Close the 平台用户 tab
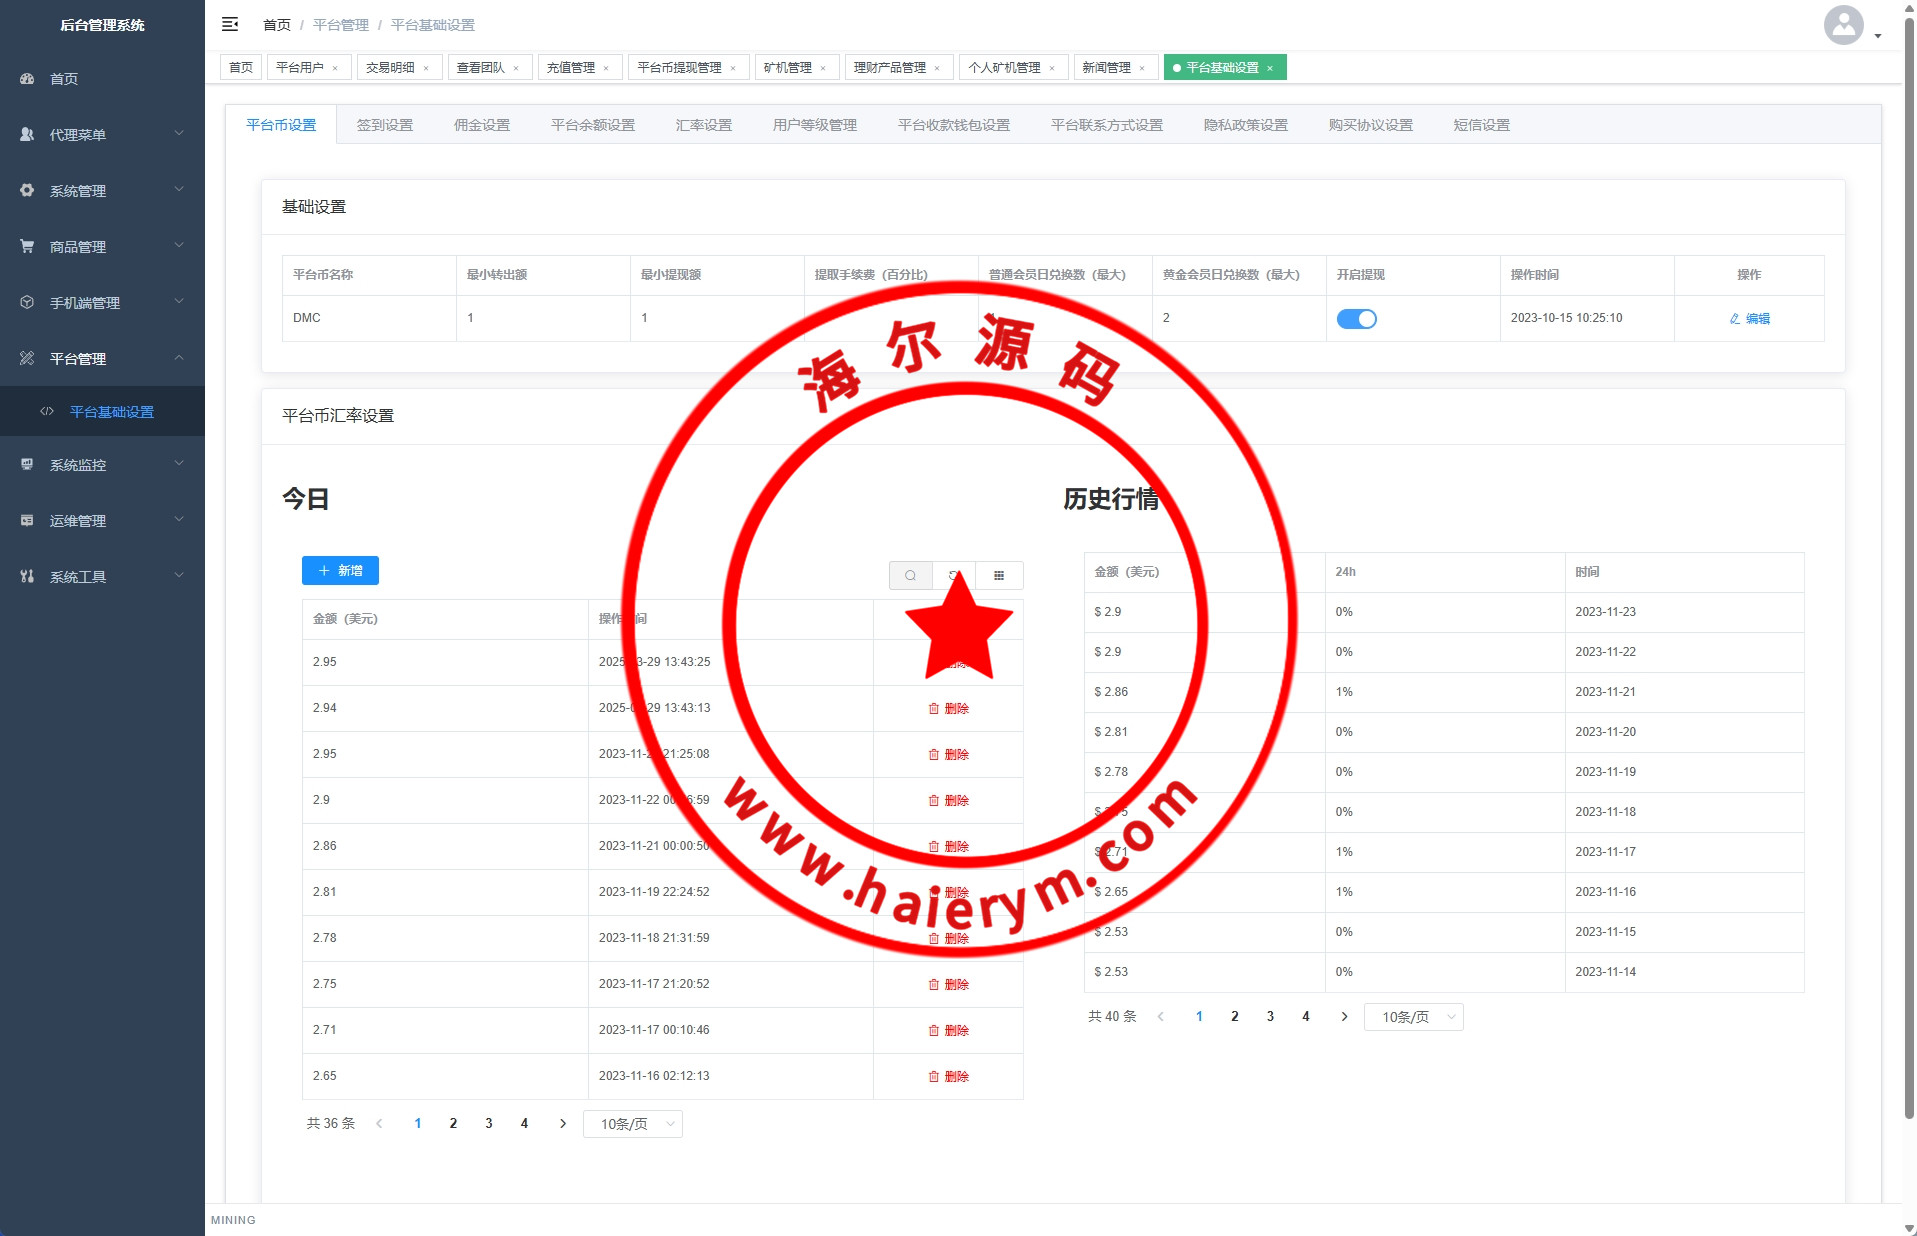The height and width of the screenshot is (1236, 1917). [x=335, y=68]
